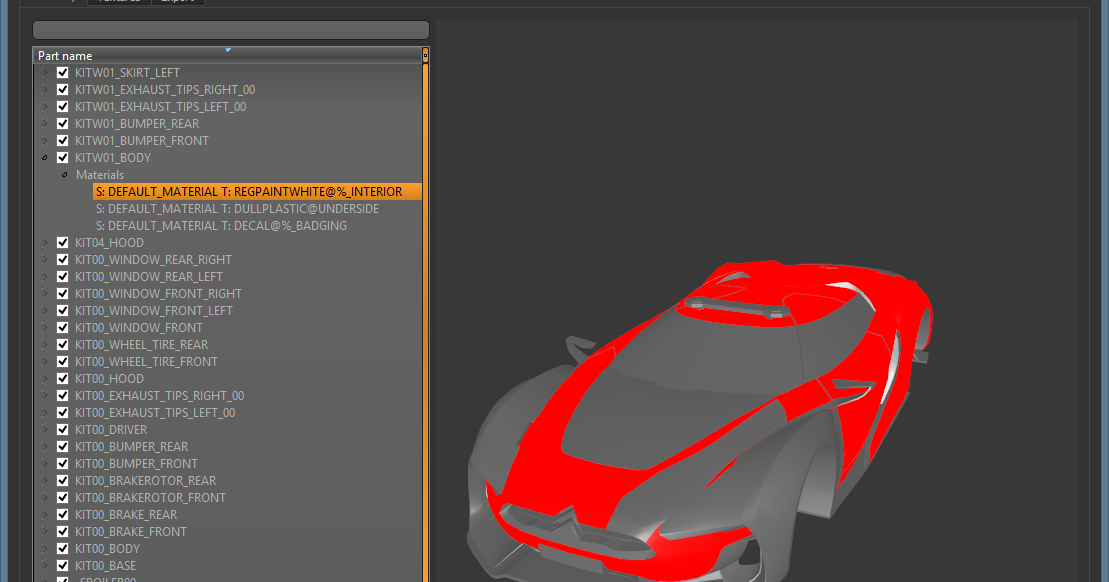Toggle the KIT00_HOOD checkbox off

[62, 378]
